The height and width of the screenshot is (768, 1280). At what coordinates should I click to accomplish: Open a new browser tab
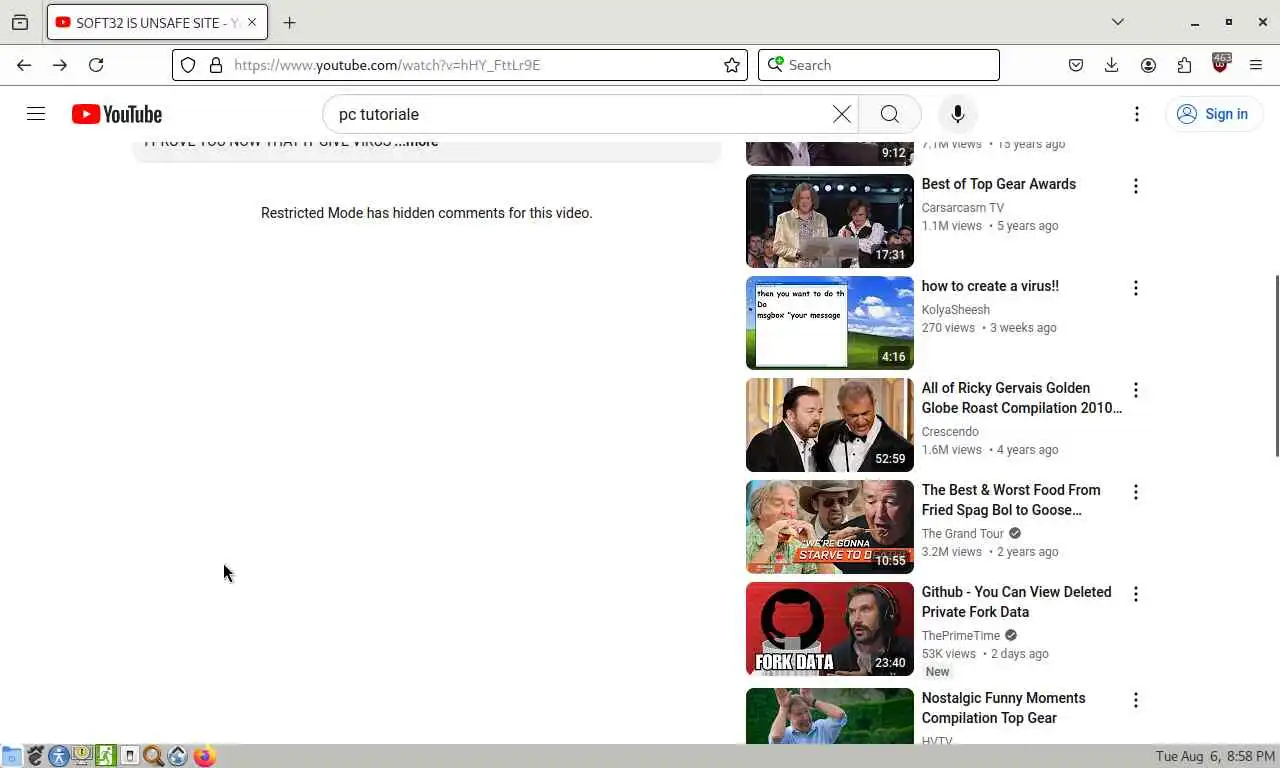click(289, 22)
